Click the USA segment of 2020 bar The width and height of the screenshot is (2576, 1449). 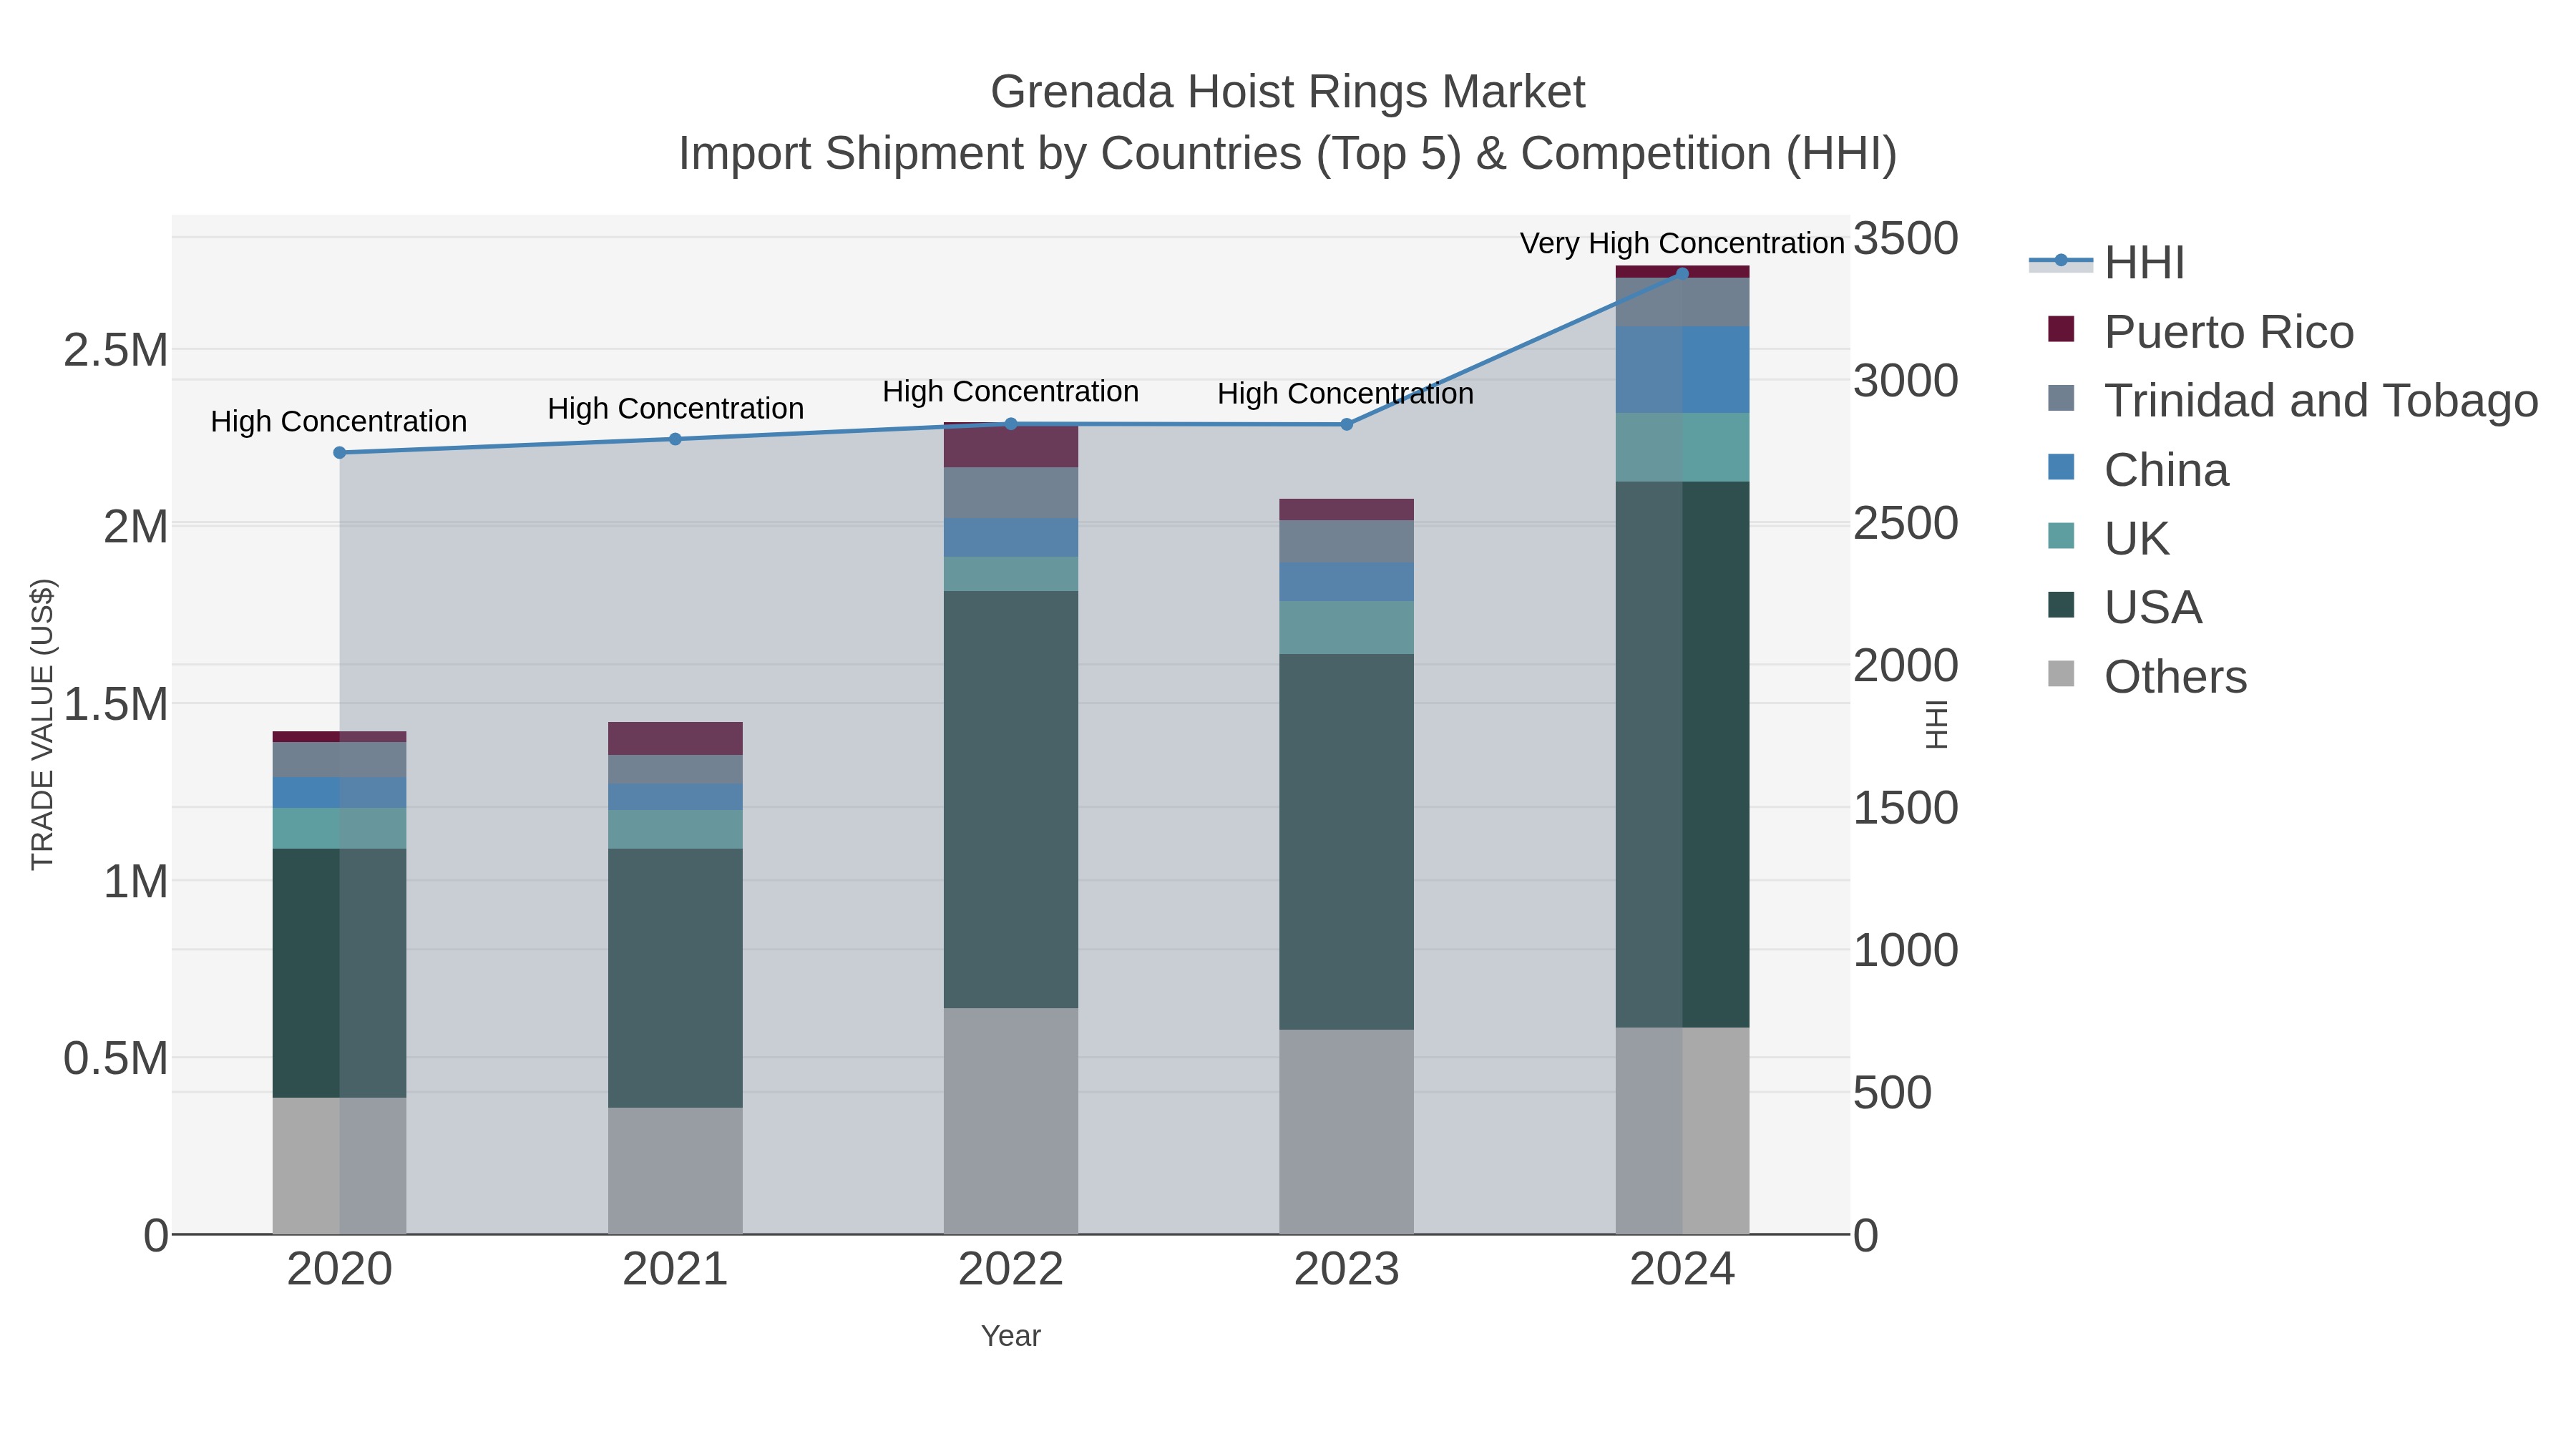[x=339, y=973]
